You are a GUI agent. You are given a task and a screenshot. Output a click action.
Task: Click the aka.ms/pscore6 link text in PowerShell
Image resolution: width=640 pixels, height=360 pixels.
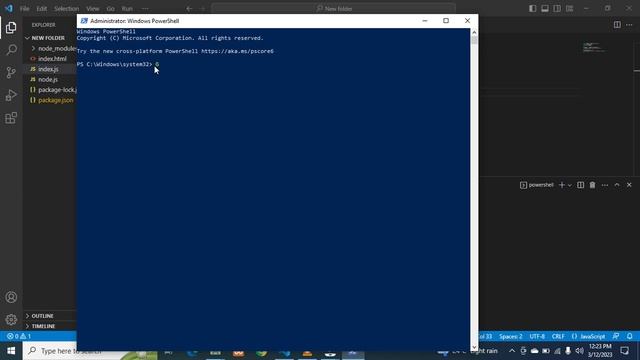(237, 51)
